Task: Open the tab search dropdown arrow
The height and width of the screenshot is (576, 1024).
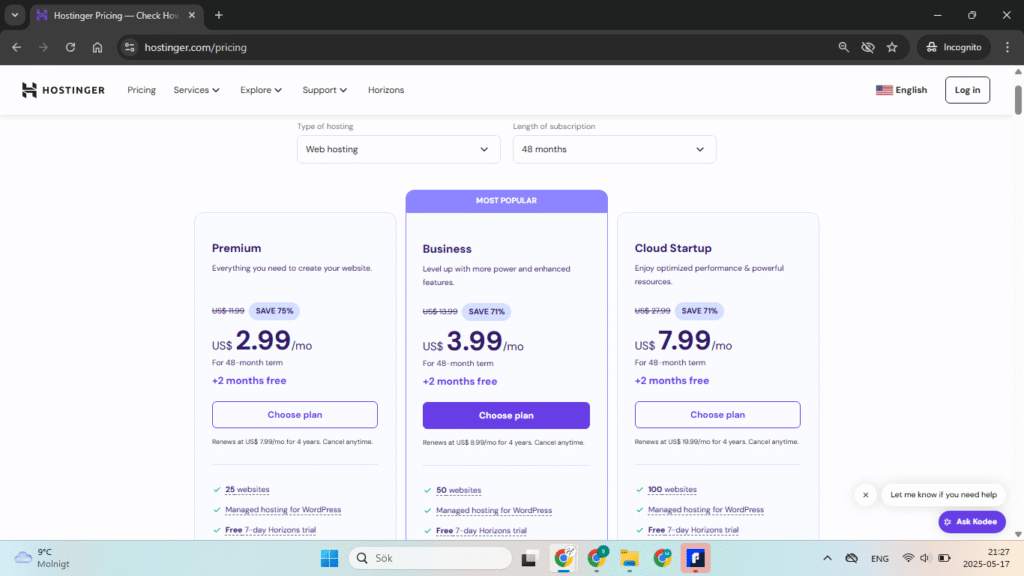Action: coord(14,15)
